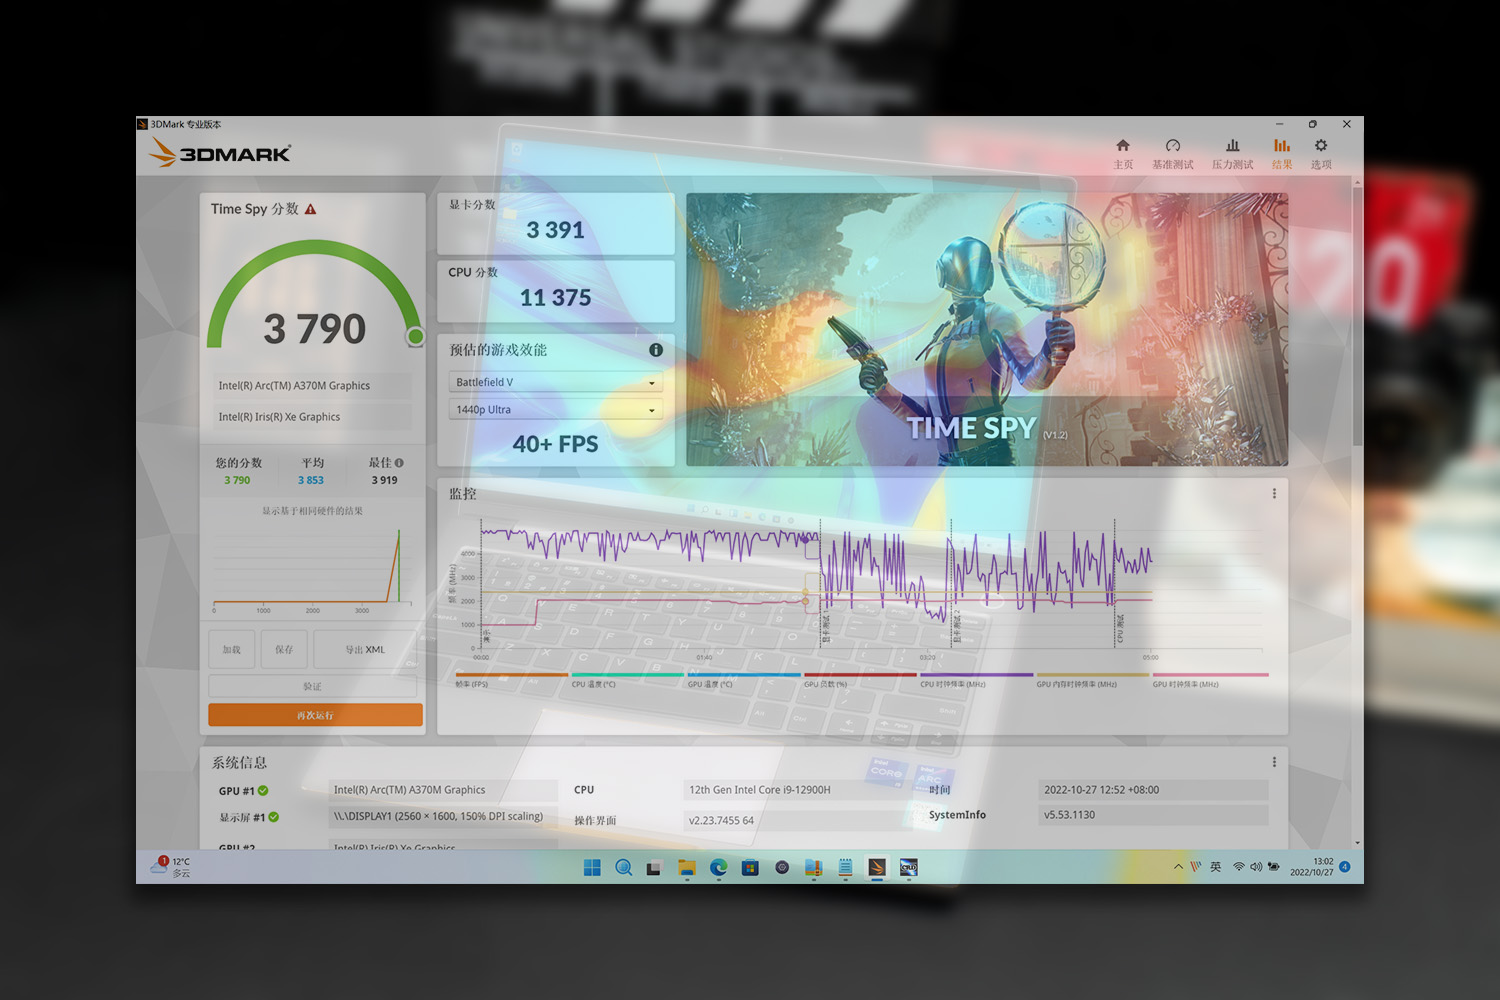Click the vertical scrollbar on the right edge
The height and width of the screenshot is (1000, 1500).
click(1357, 315)
